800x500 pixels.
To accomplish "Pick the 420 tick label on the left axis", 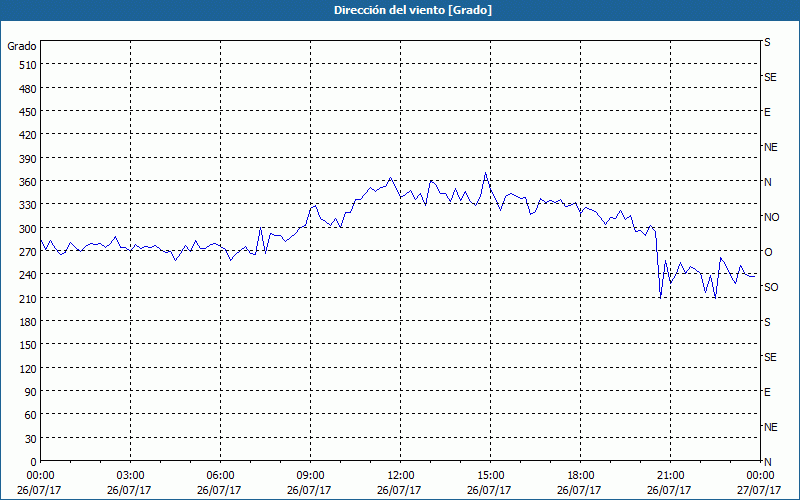I will point(28,135).
